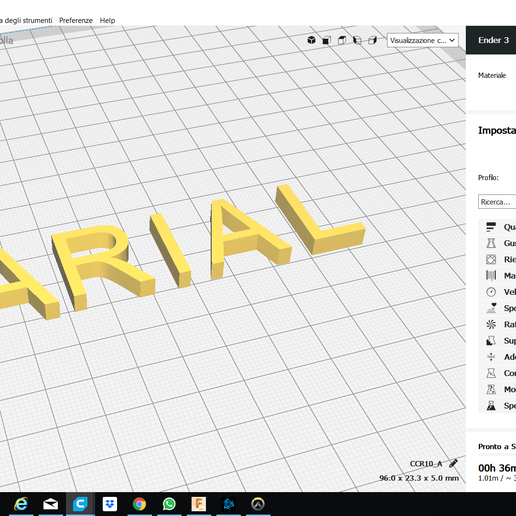Image resolution: width=516 pixels, height=516 pixels.
Task: Open WhatsApp from the taskbar
Action: (169, 504)
